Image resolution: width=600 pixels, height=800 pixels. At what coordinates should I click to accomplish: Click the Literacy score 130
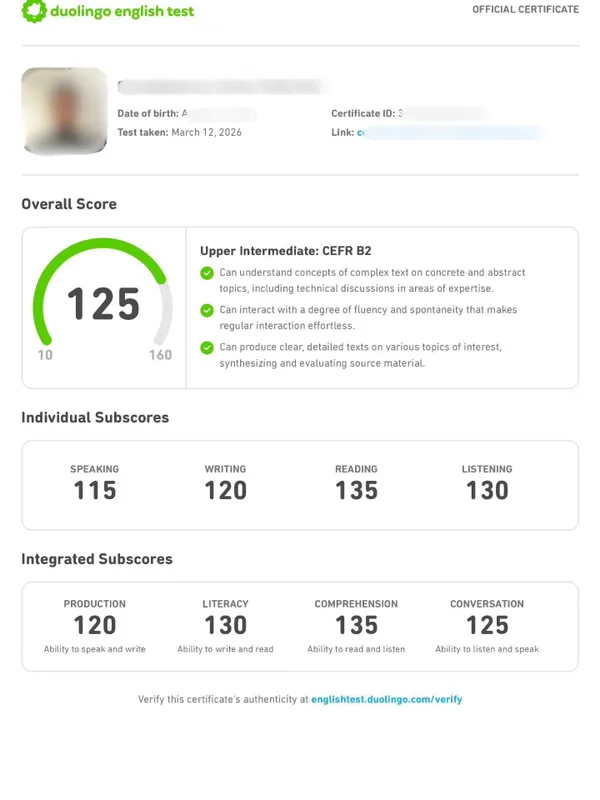pyautogui.click(x=226, y=625)
